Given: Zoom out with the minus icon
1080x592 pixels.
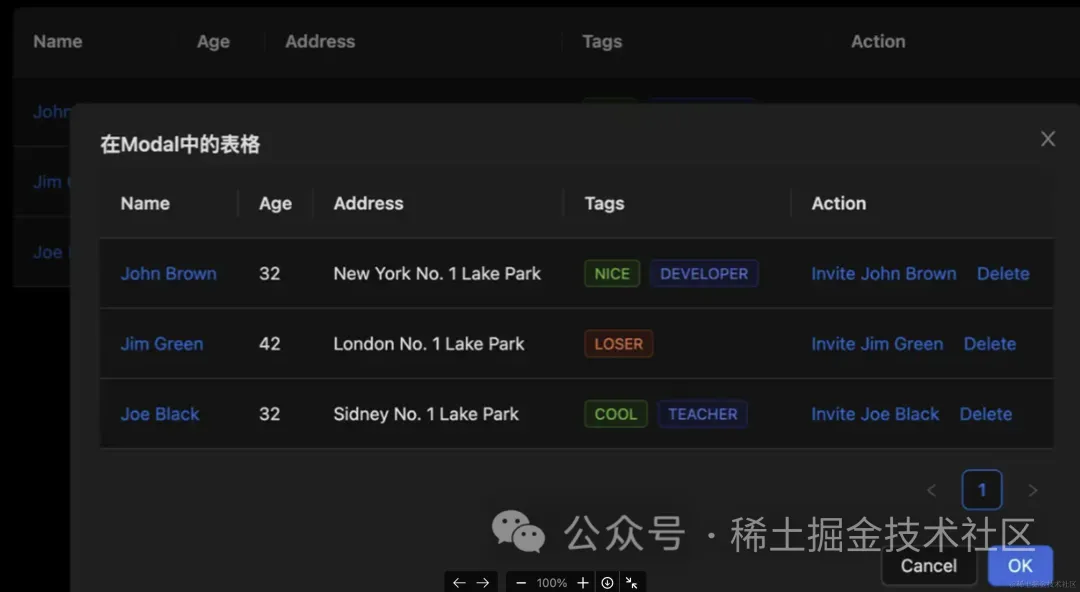Looking at the screenshot, I should point(521,583).
